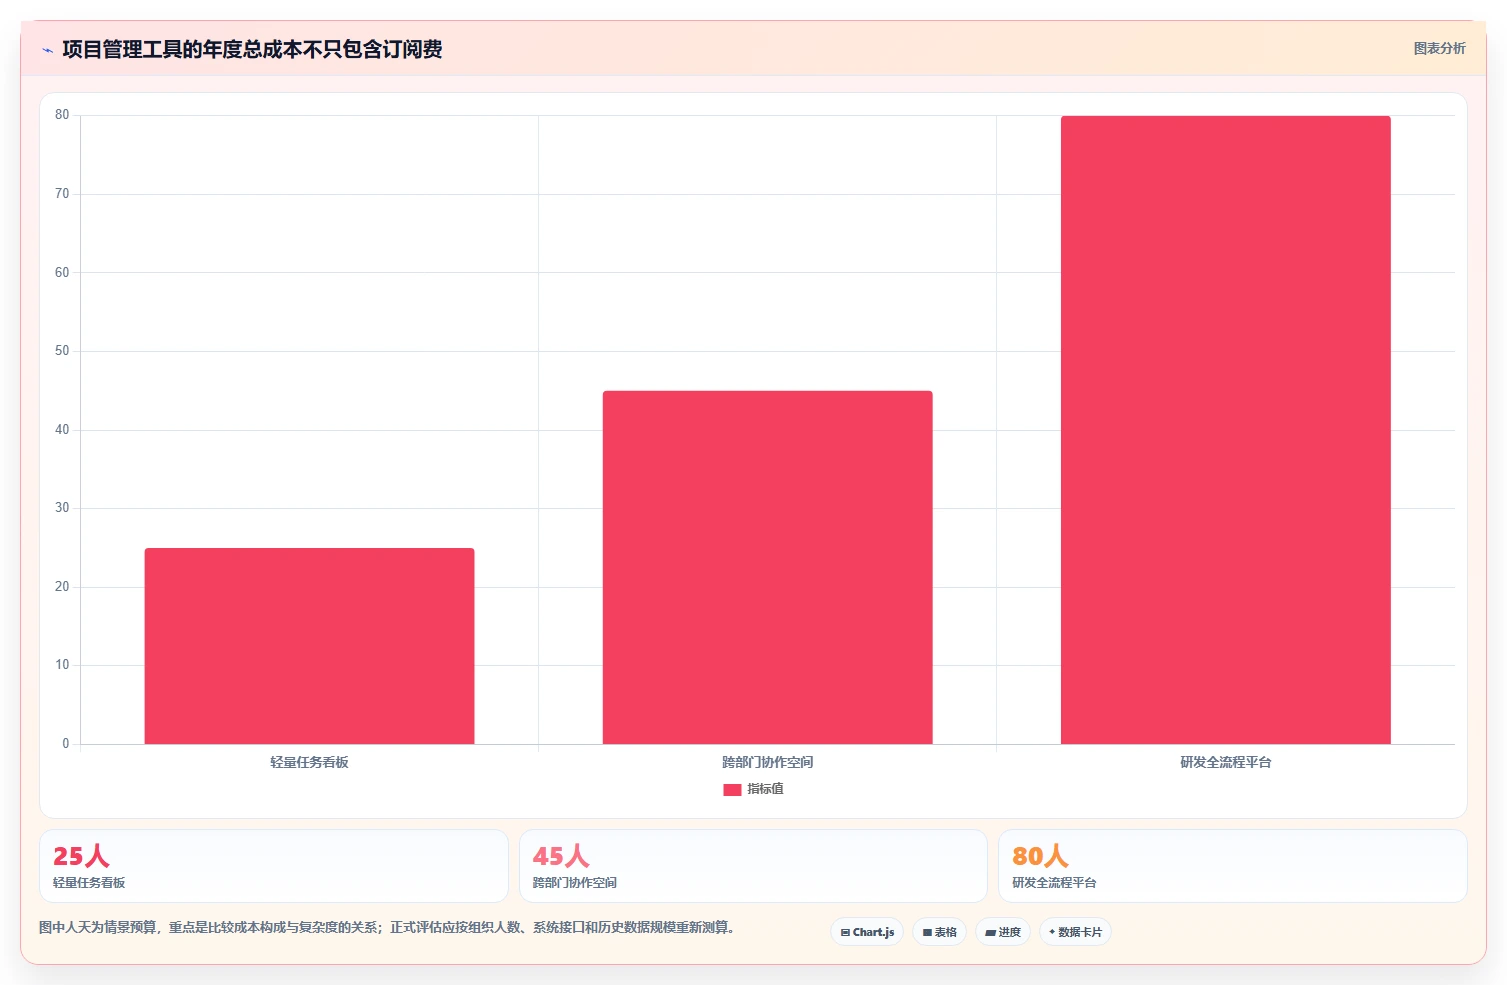The width and height of the screenshot is (1507, 985).
Task: Click the y-axis value 80
Action: [62, 115]
